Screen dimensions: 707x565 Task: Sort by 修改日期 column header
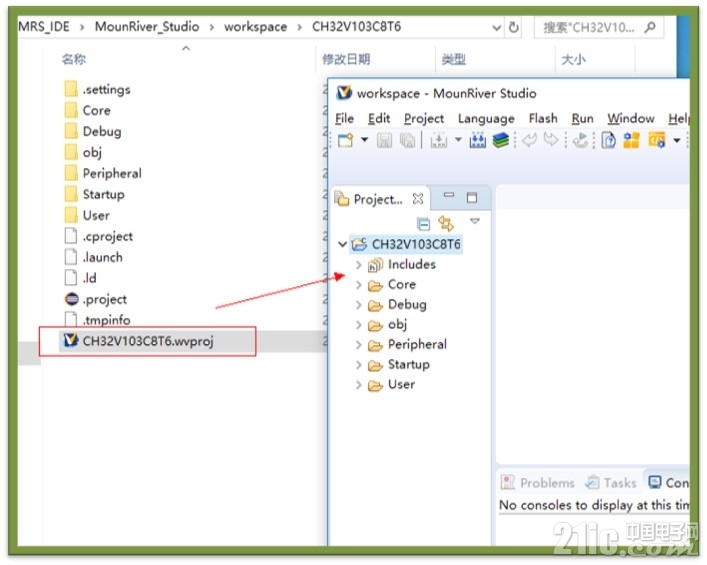pyautogui.click(x=346, y=59)
